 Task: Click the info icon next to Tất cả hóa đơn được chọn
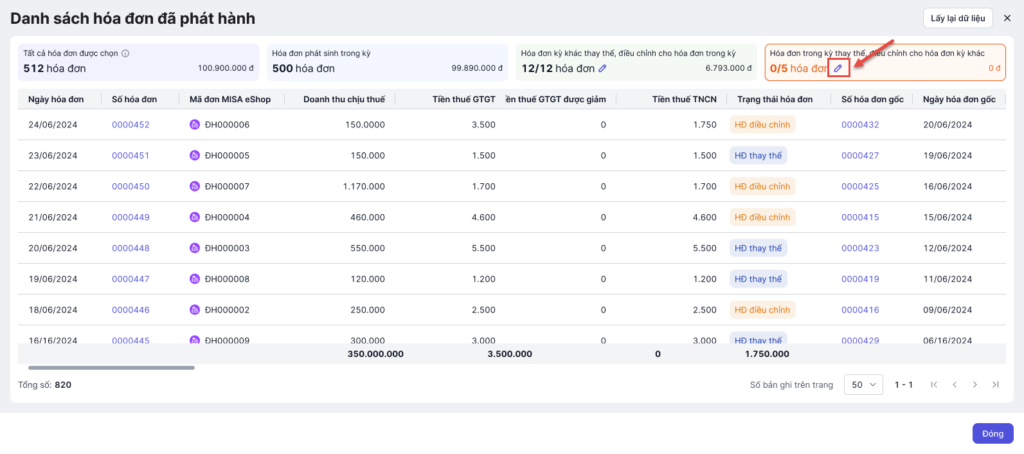tap(125, 53)
